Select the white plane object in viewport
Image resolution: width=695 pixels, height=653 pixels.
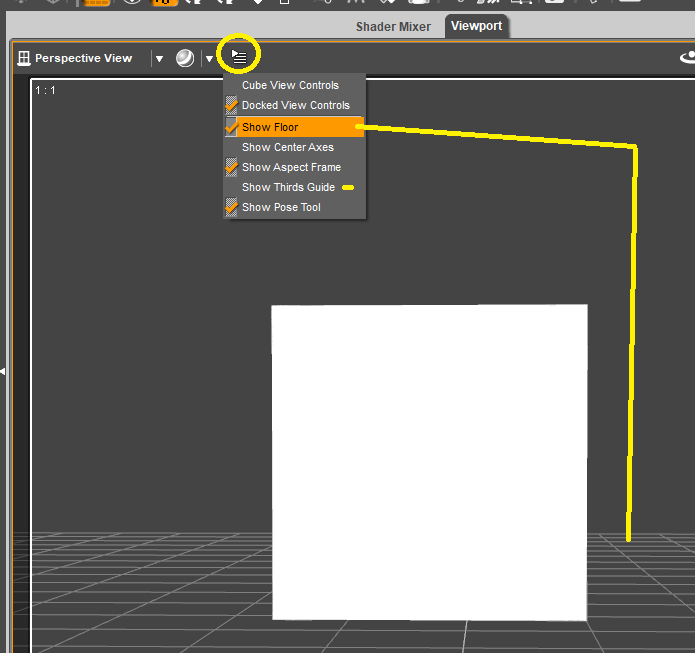tap(429, 462)
